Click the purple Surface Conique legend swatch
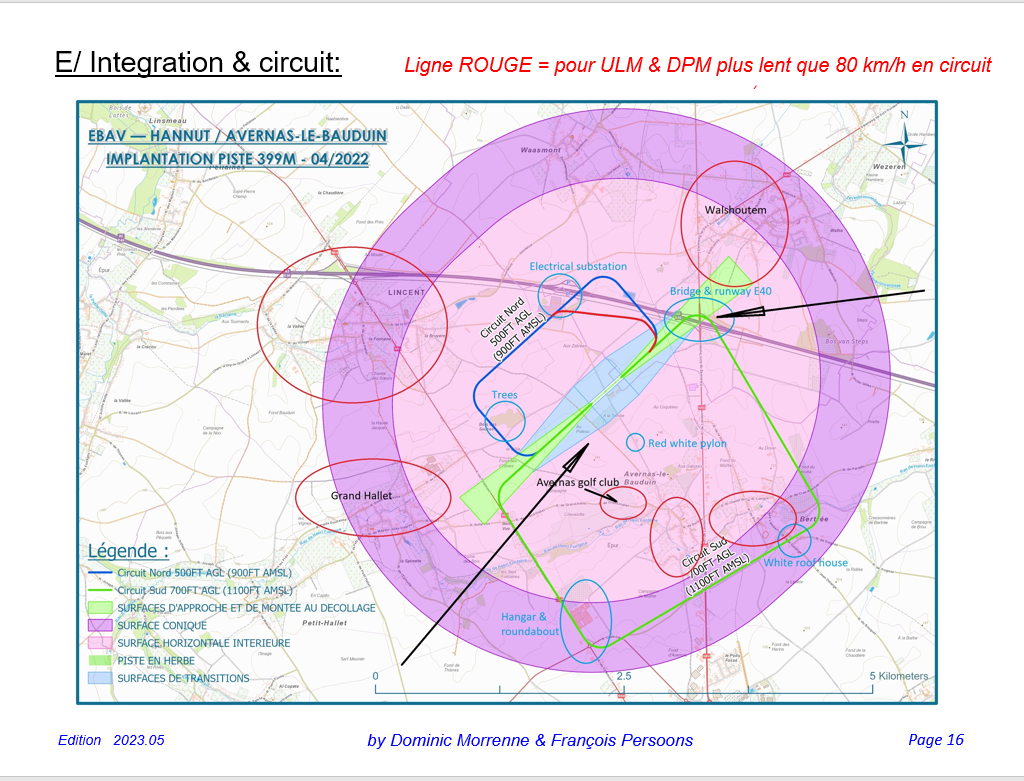 [x=100, y=625]
